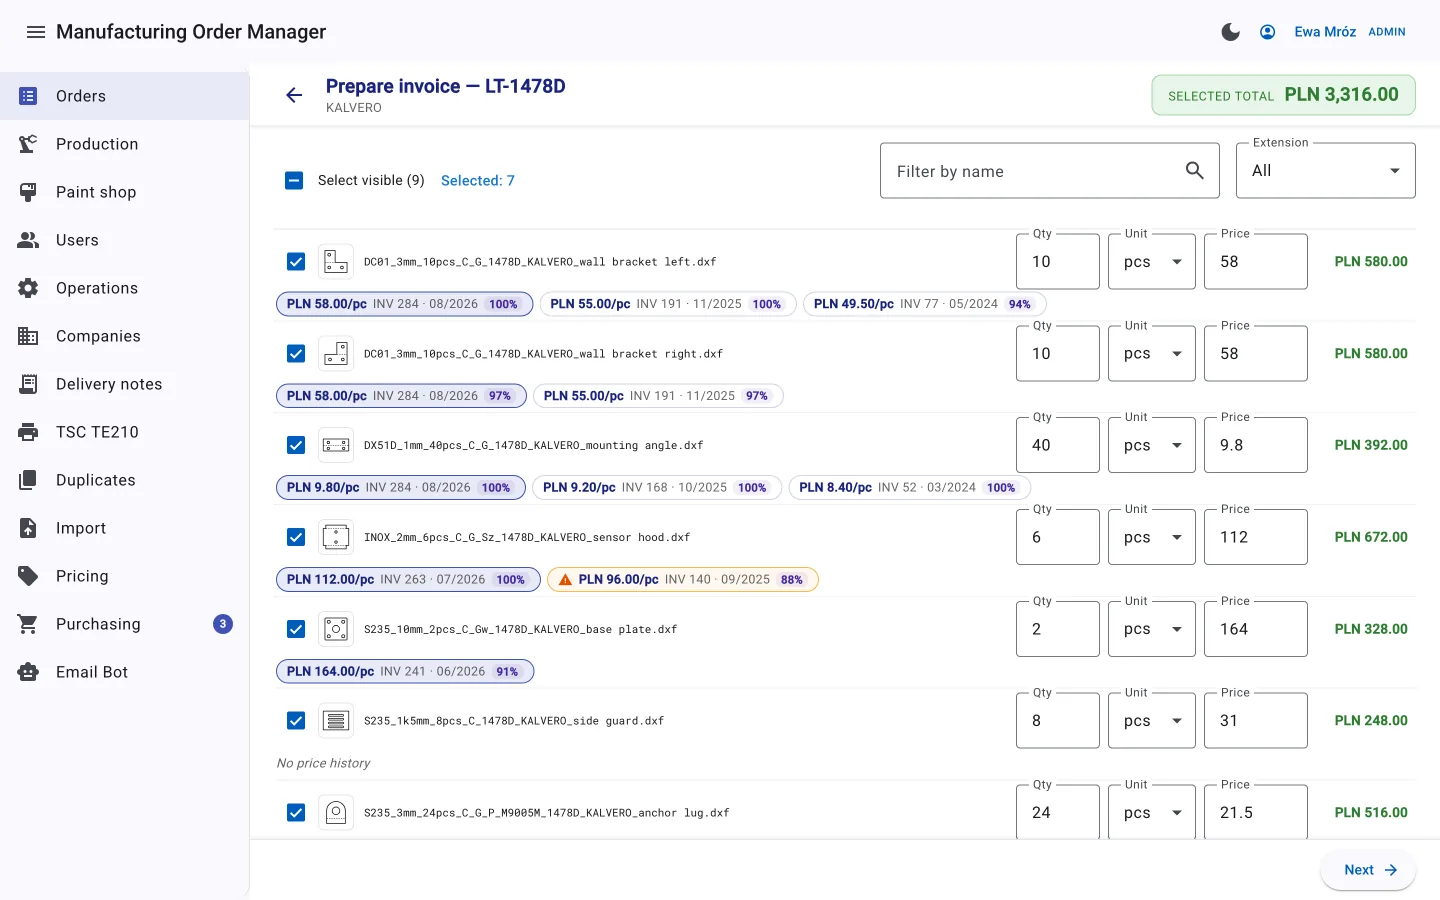Toggle the Select visible (9) checkbox

pos(294,180)
